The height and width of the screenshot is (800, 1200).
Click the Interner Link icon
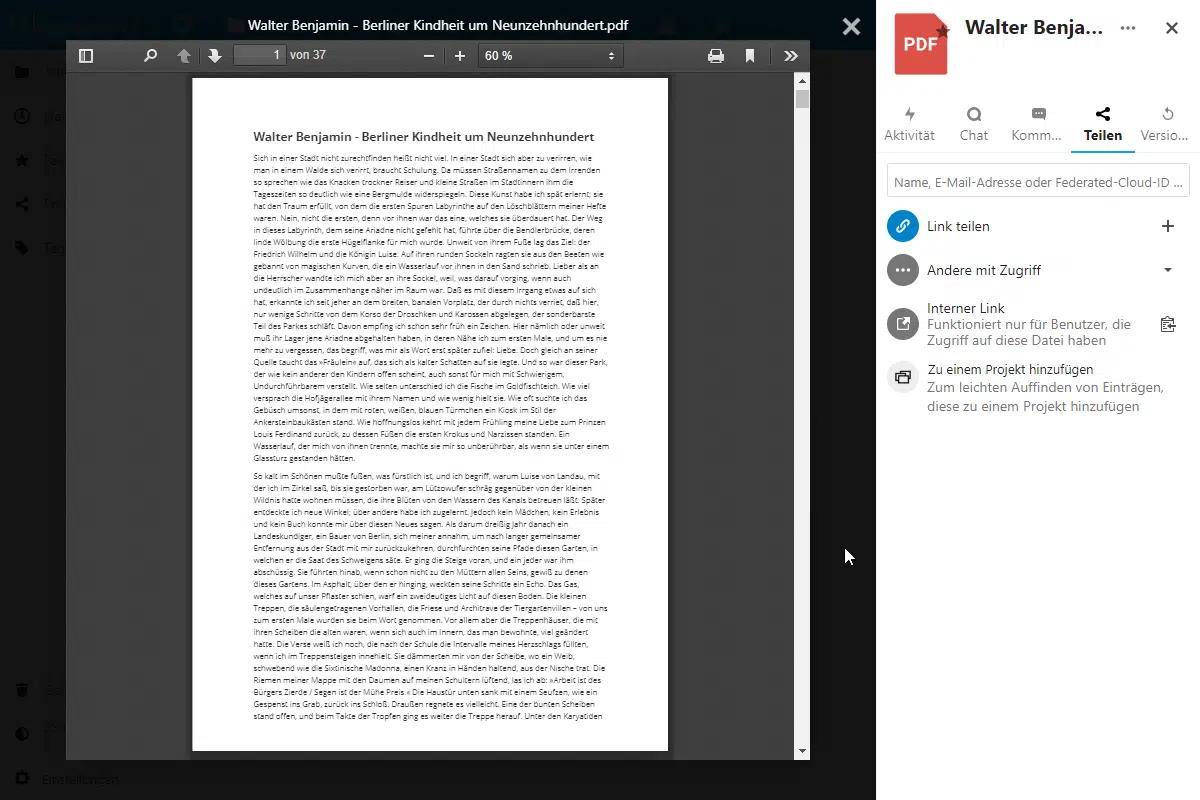(x=903, y=324)
